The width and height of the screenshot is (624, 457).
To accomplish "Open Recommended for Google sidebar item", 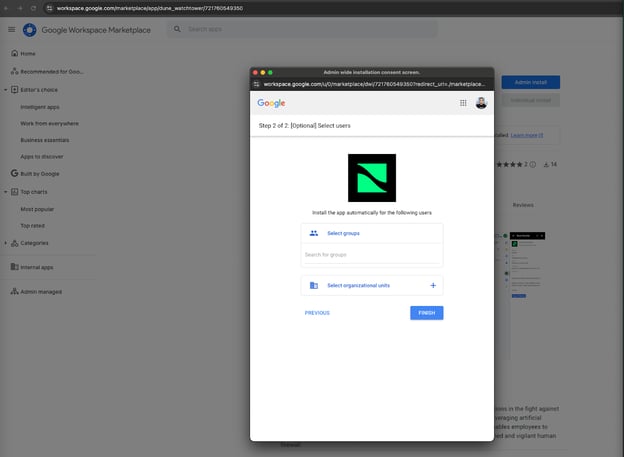I will pos(51,72).
